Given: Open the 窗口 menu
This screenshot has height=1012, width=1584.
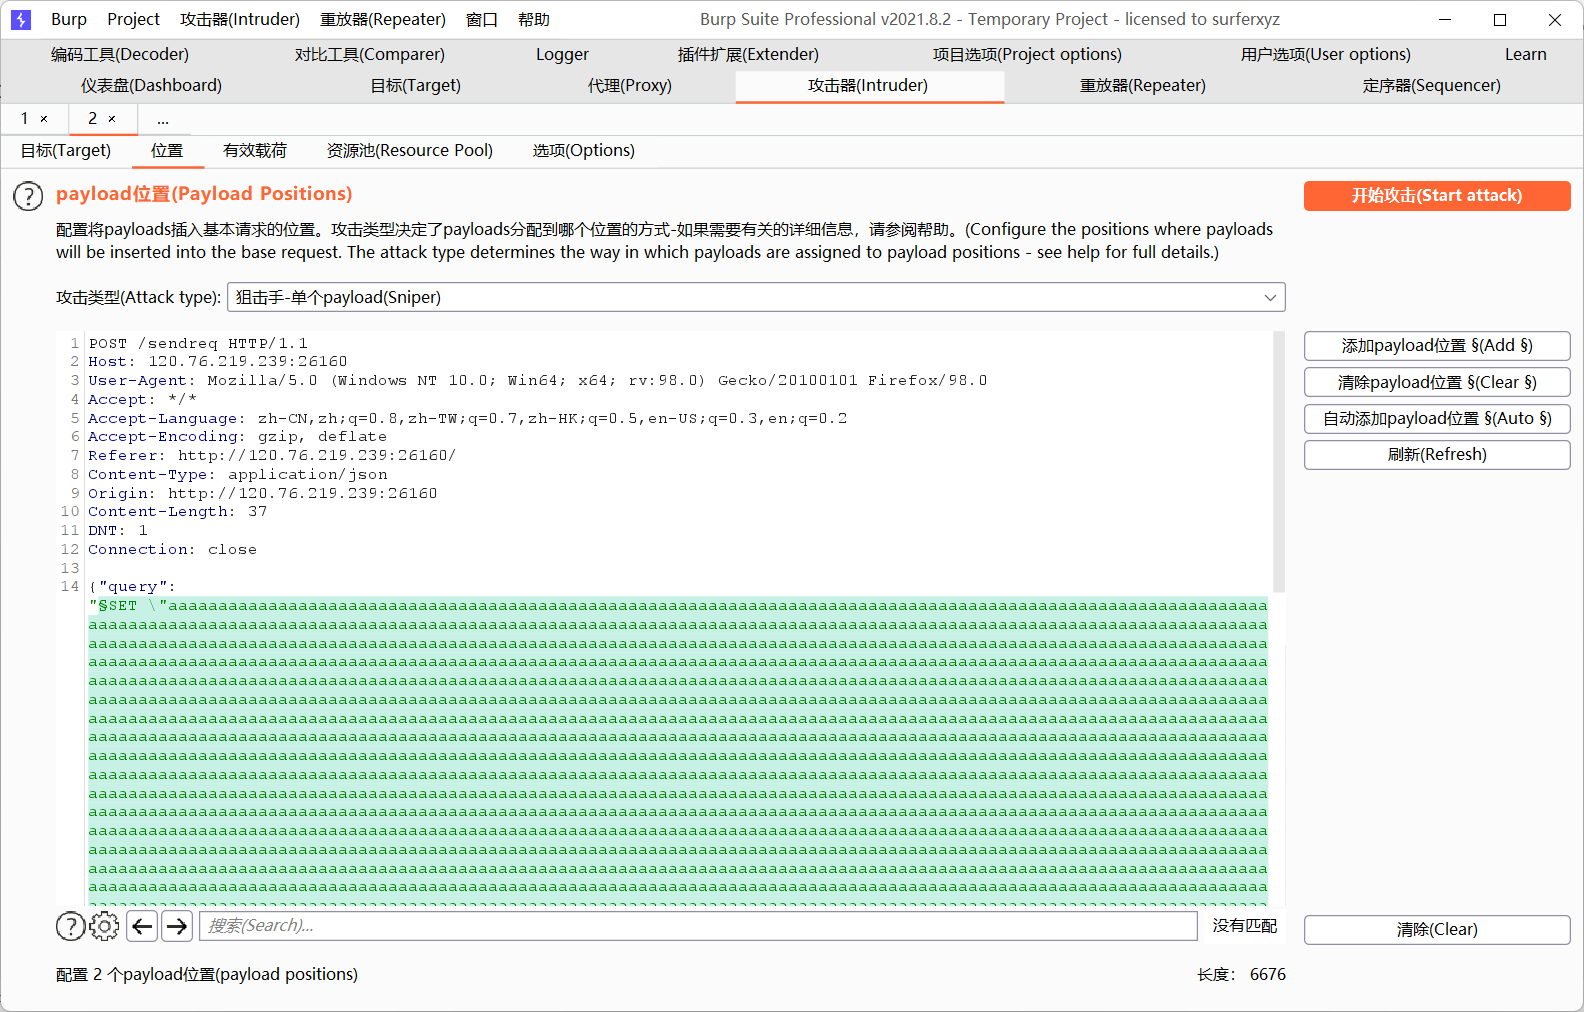Looking at the screenshot, I should tap(482, 19).
